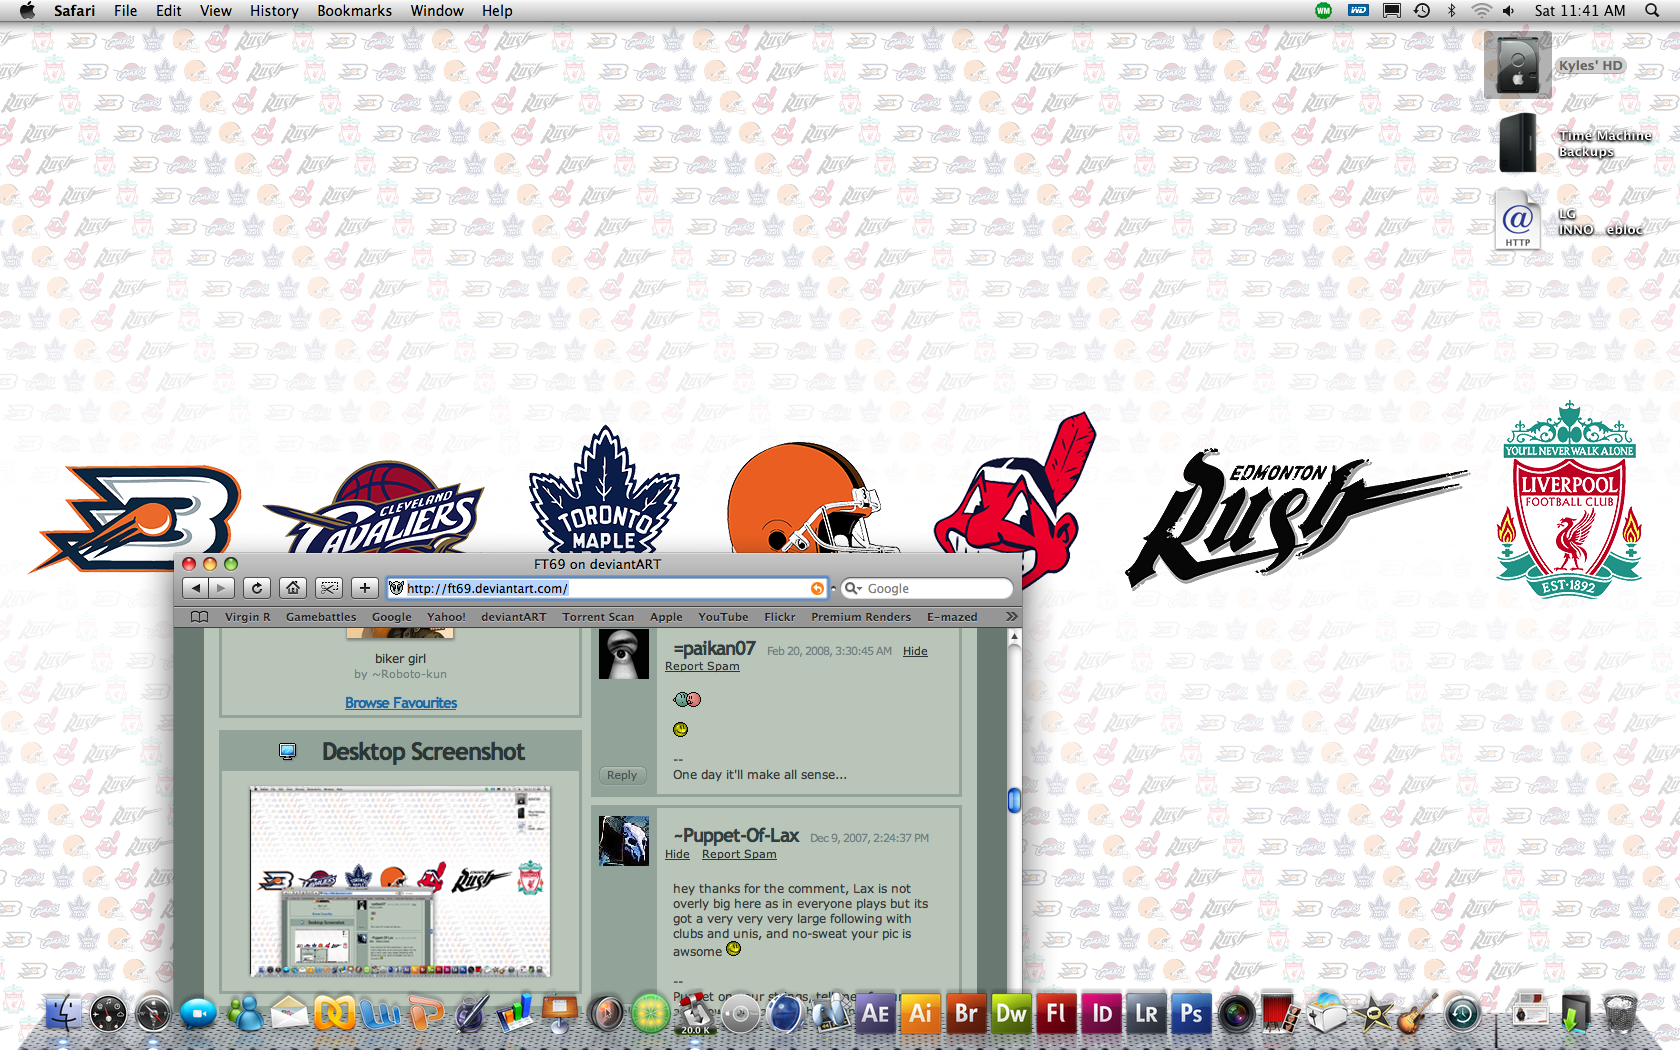Go back with Safari's back arrow

(x=197, y=588)
